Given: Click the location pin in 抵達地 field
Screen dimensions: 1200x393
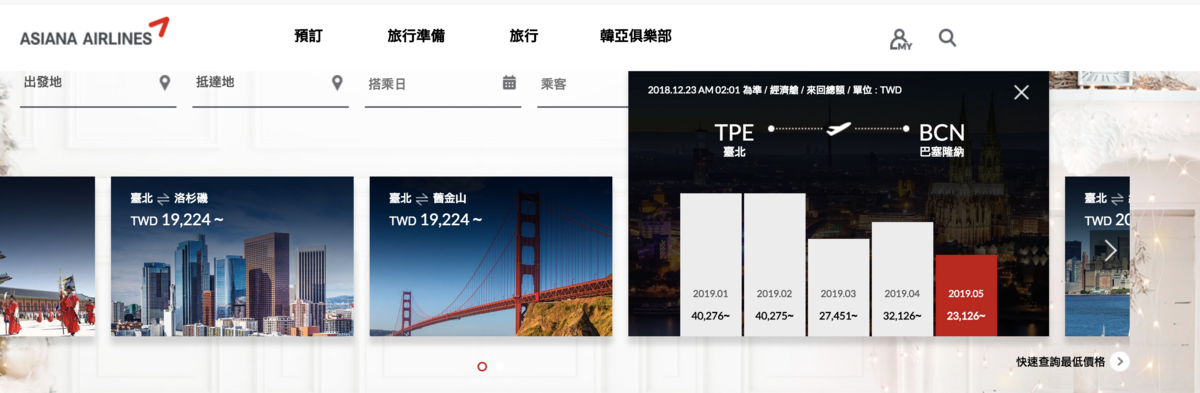Looking at the screenshot, I should [338, 82].
